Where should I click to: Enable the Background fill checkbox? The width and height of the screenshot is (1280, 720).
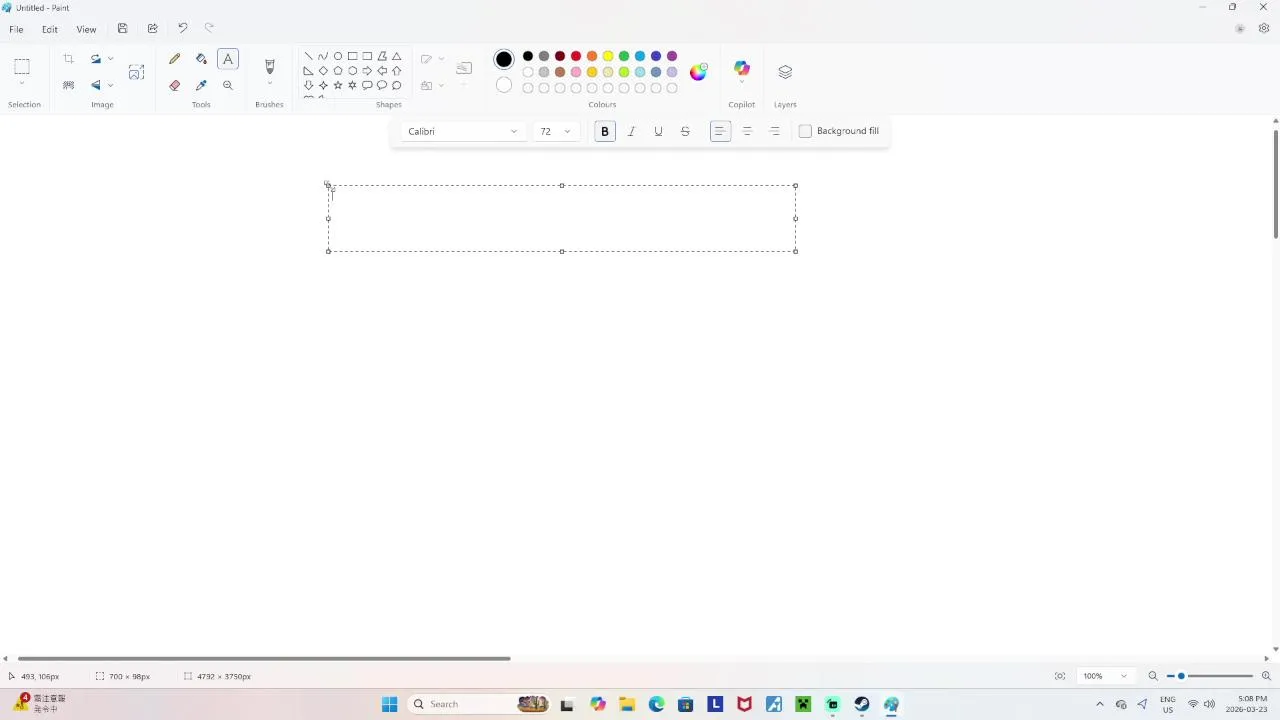pyautogui.click(x=805, y=131)
